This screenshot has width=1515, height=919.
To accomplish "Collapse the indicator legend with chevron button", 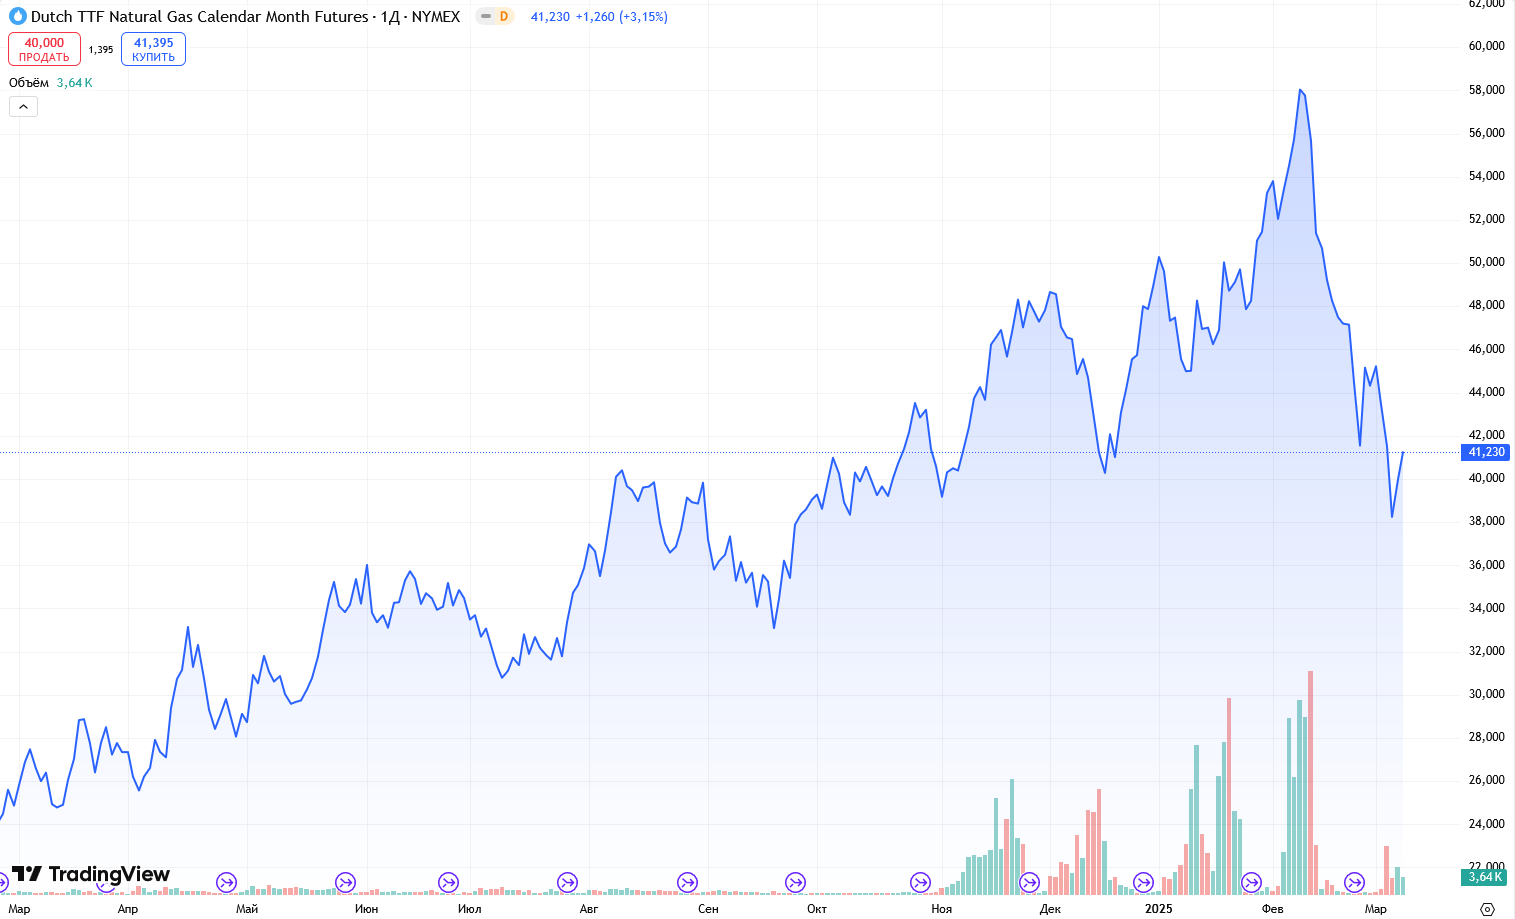I will click(23, 106).
